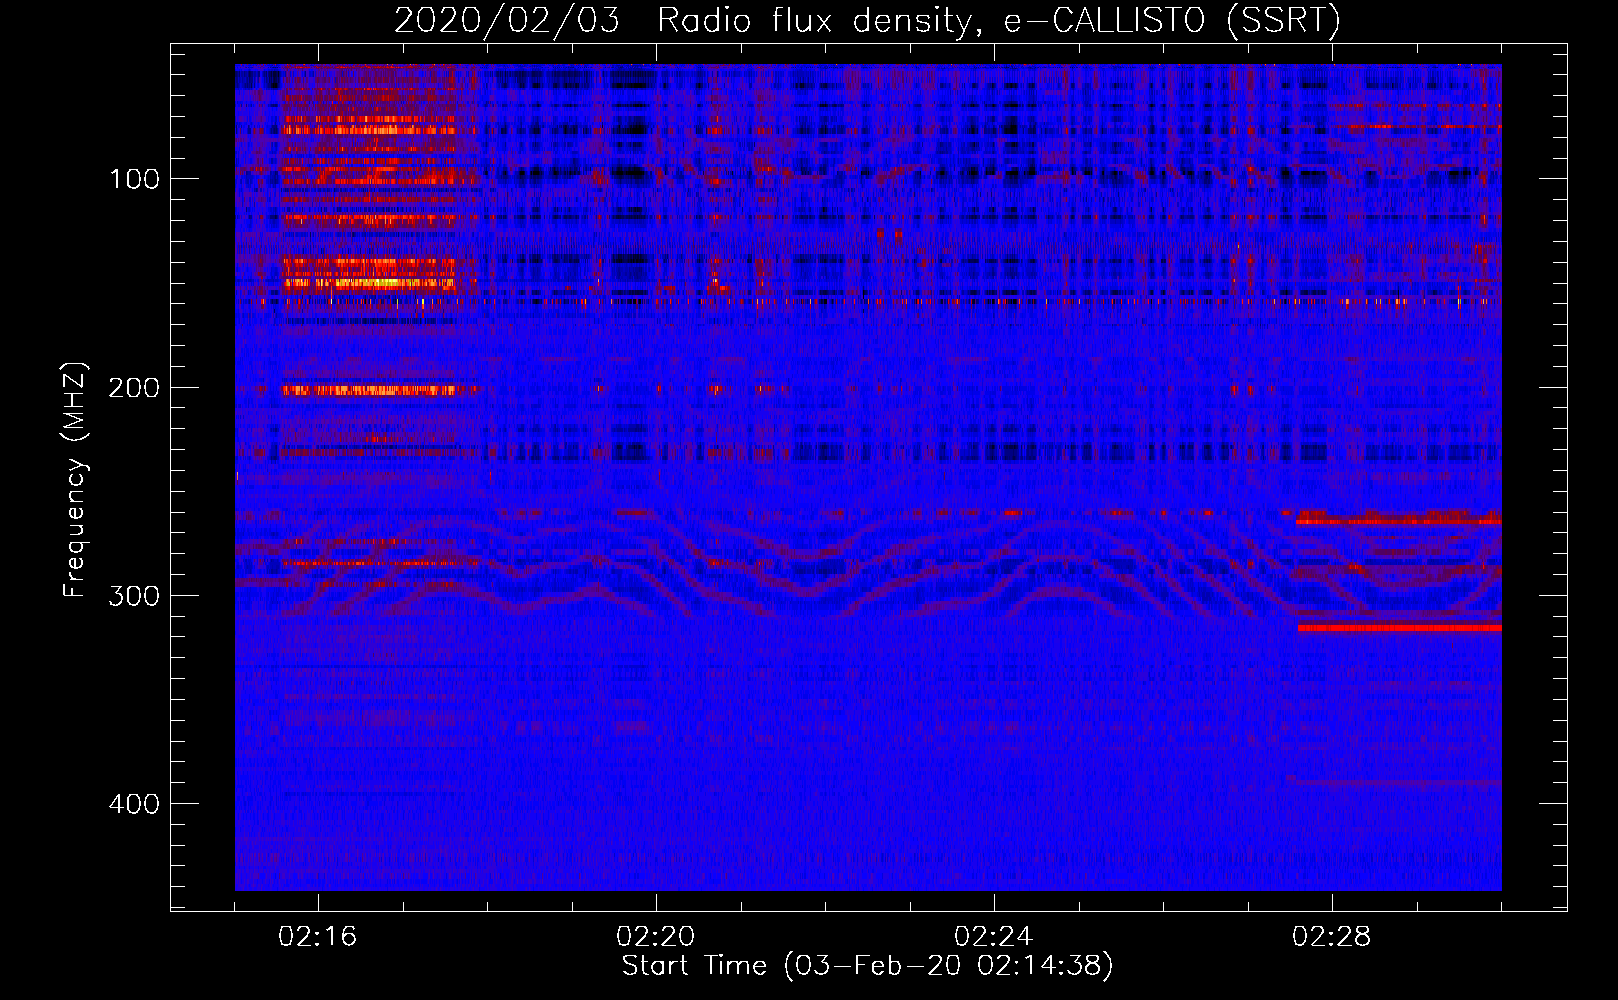Click the 02:28 time tick label
Viewport: 1618px width, 1000px height.
[1332, 937]
